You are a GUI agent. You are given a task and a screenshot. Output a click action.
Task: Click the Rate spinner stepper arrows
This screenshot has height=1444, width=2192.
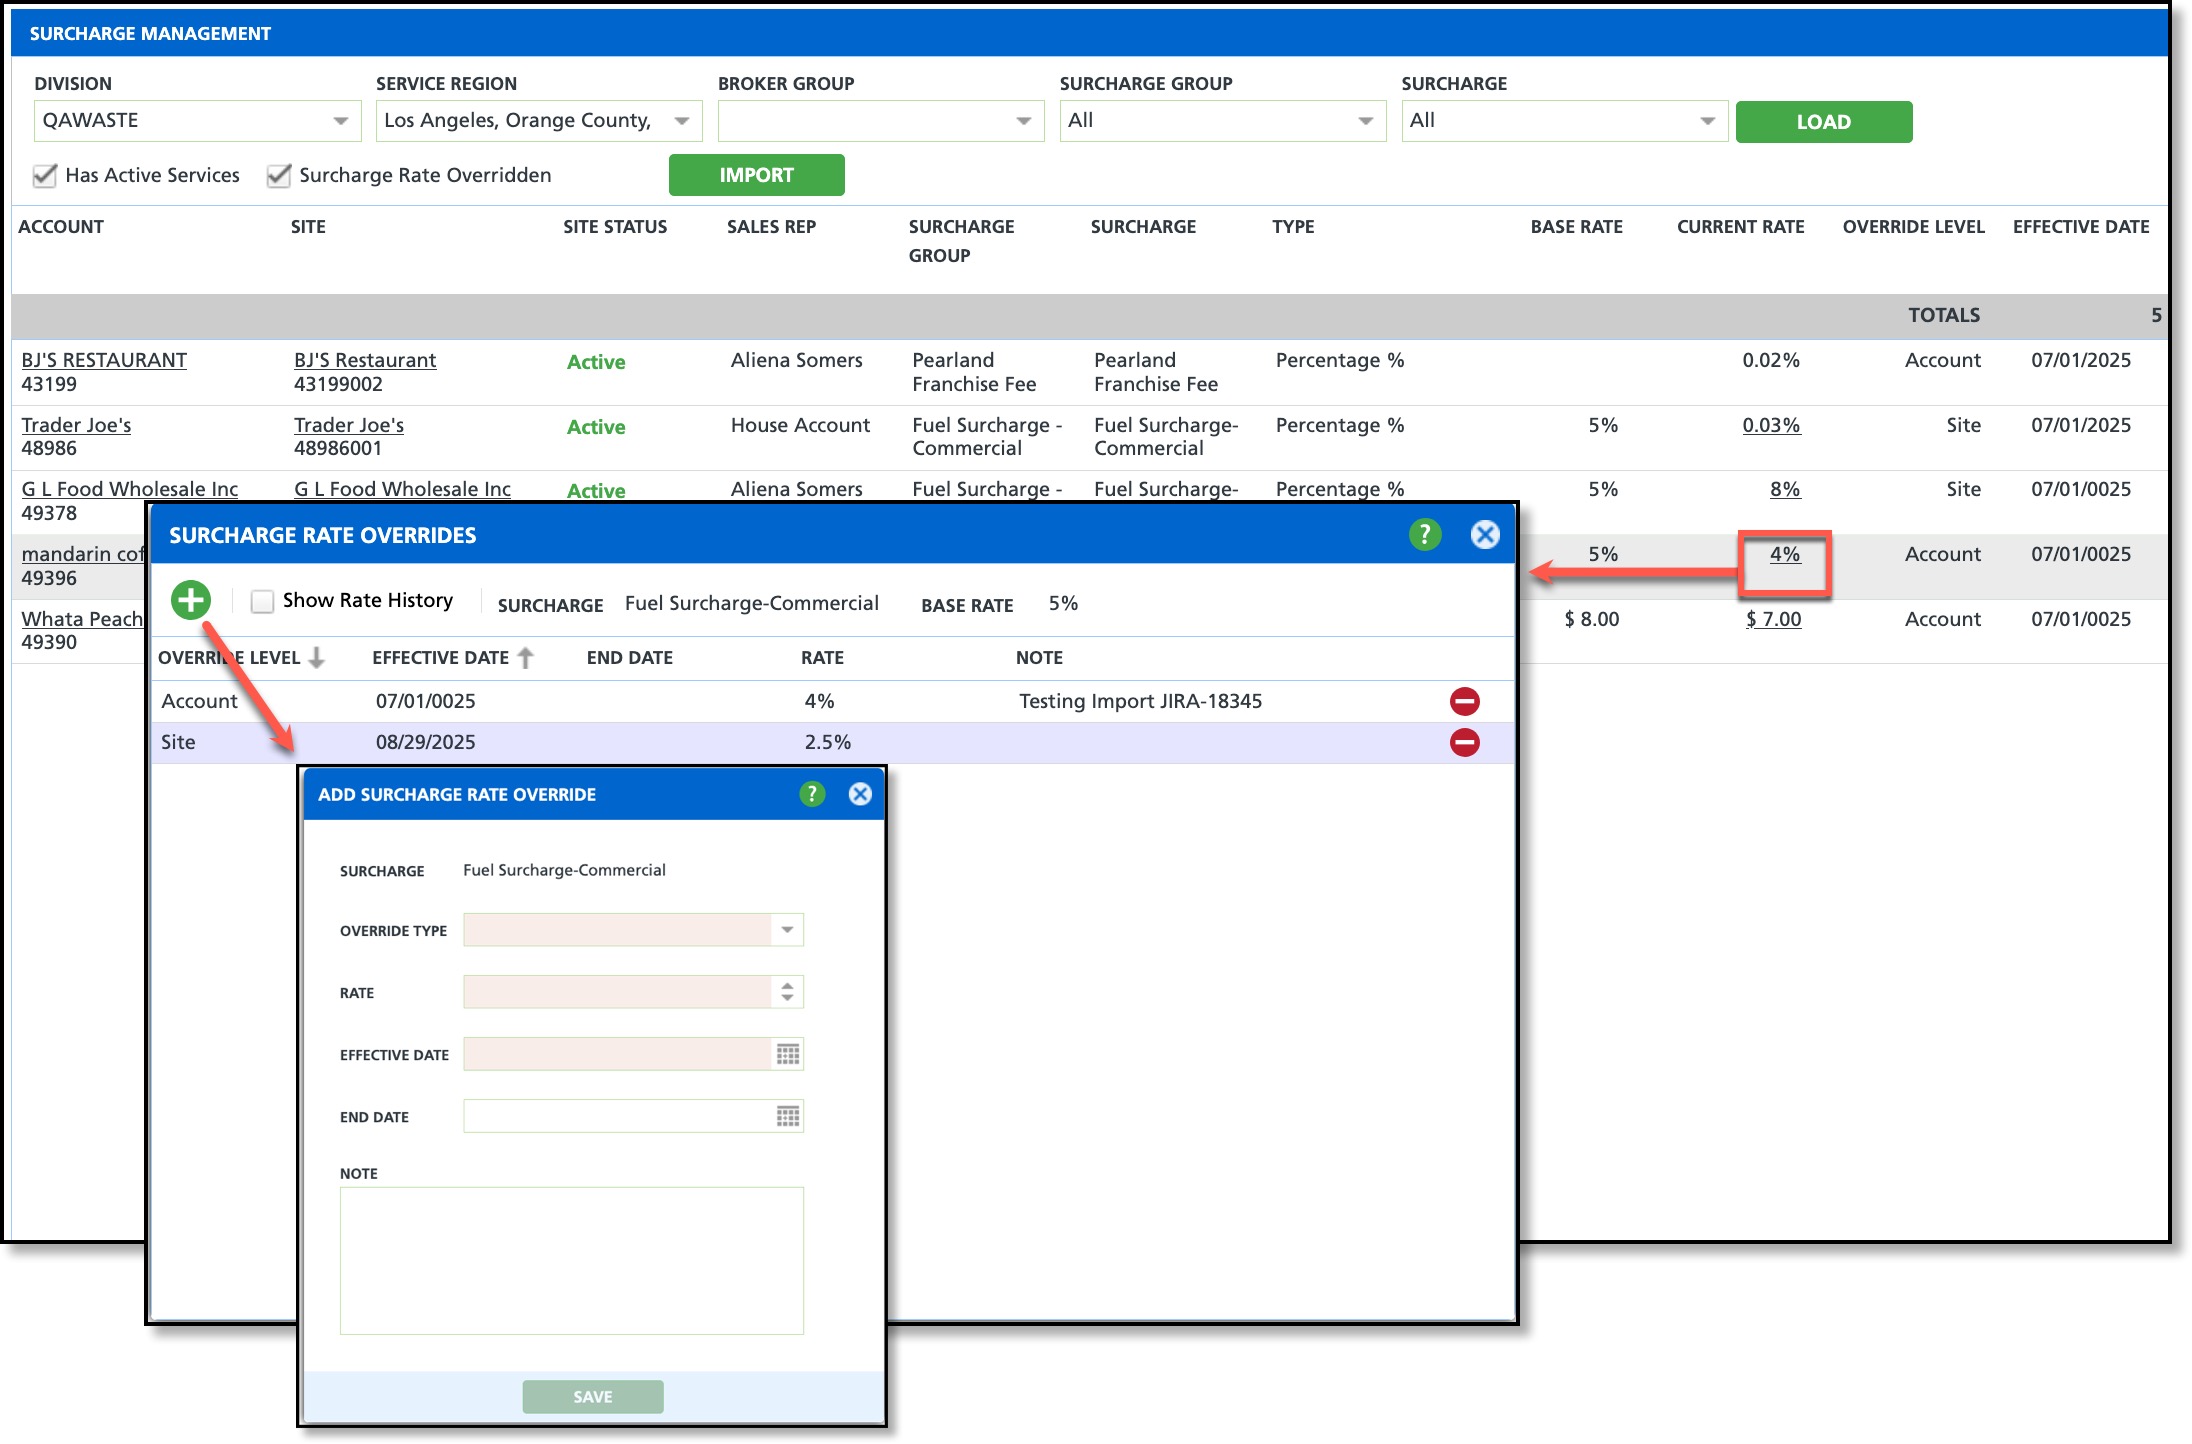coord(787,992)
